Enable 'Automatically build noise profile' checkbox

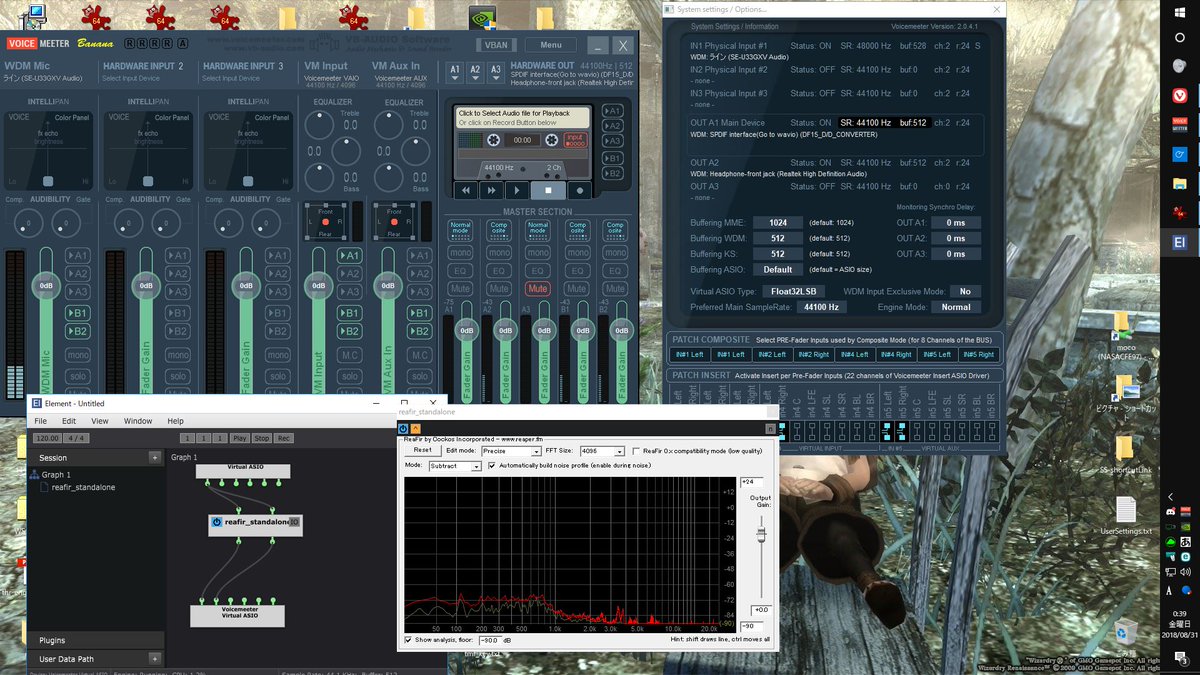pyautogui.click(x=491, y=463)
